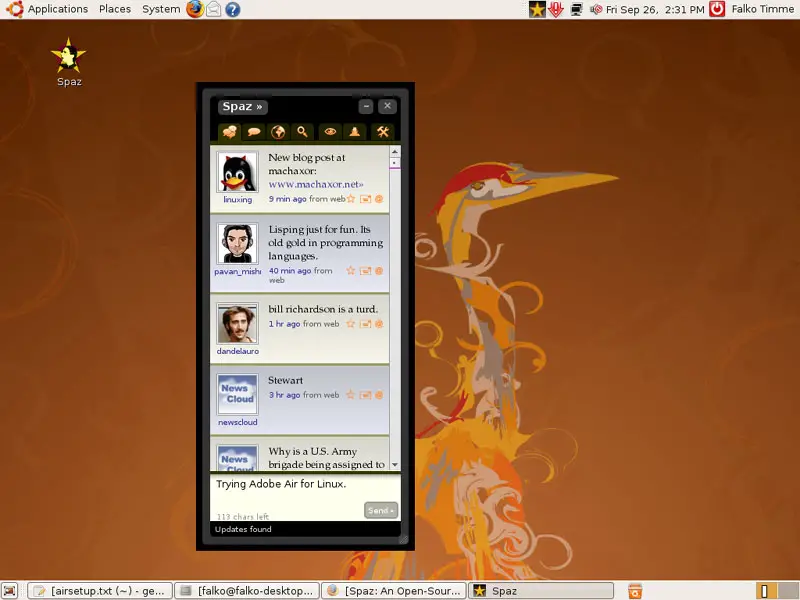
Task: Open the linuxing username link
Action: [238, 199]
